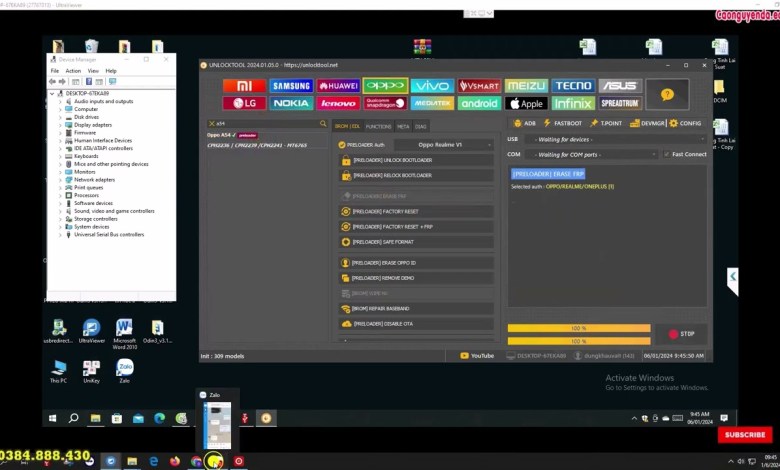This screenshot has width=780, height=470.
Task: Click [PRELOADER] REMOVE DEMO button
Action: pos(416,278)
